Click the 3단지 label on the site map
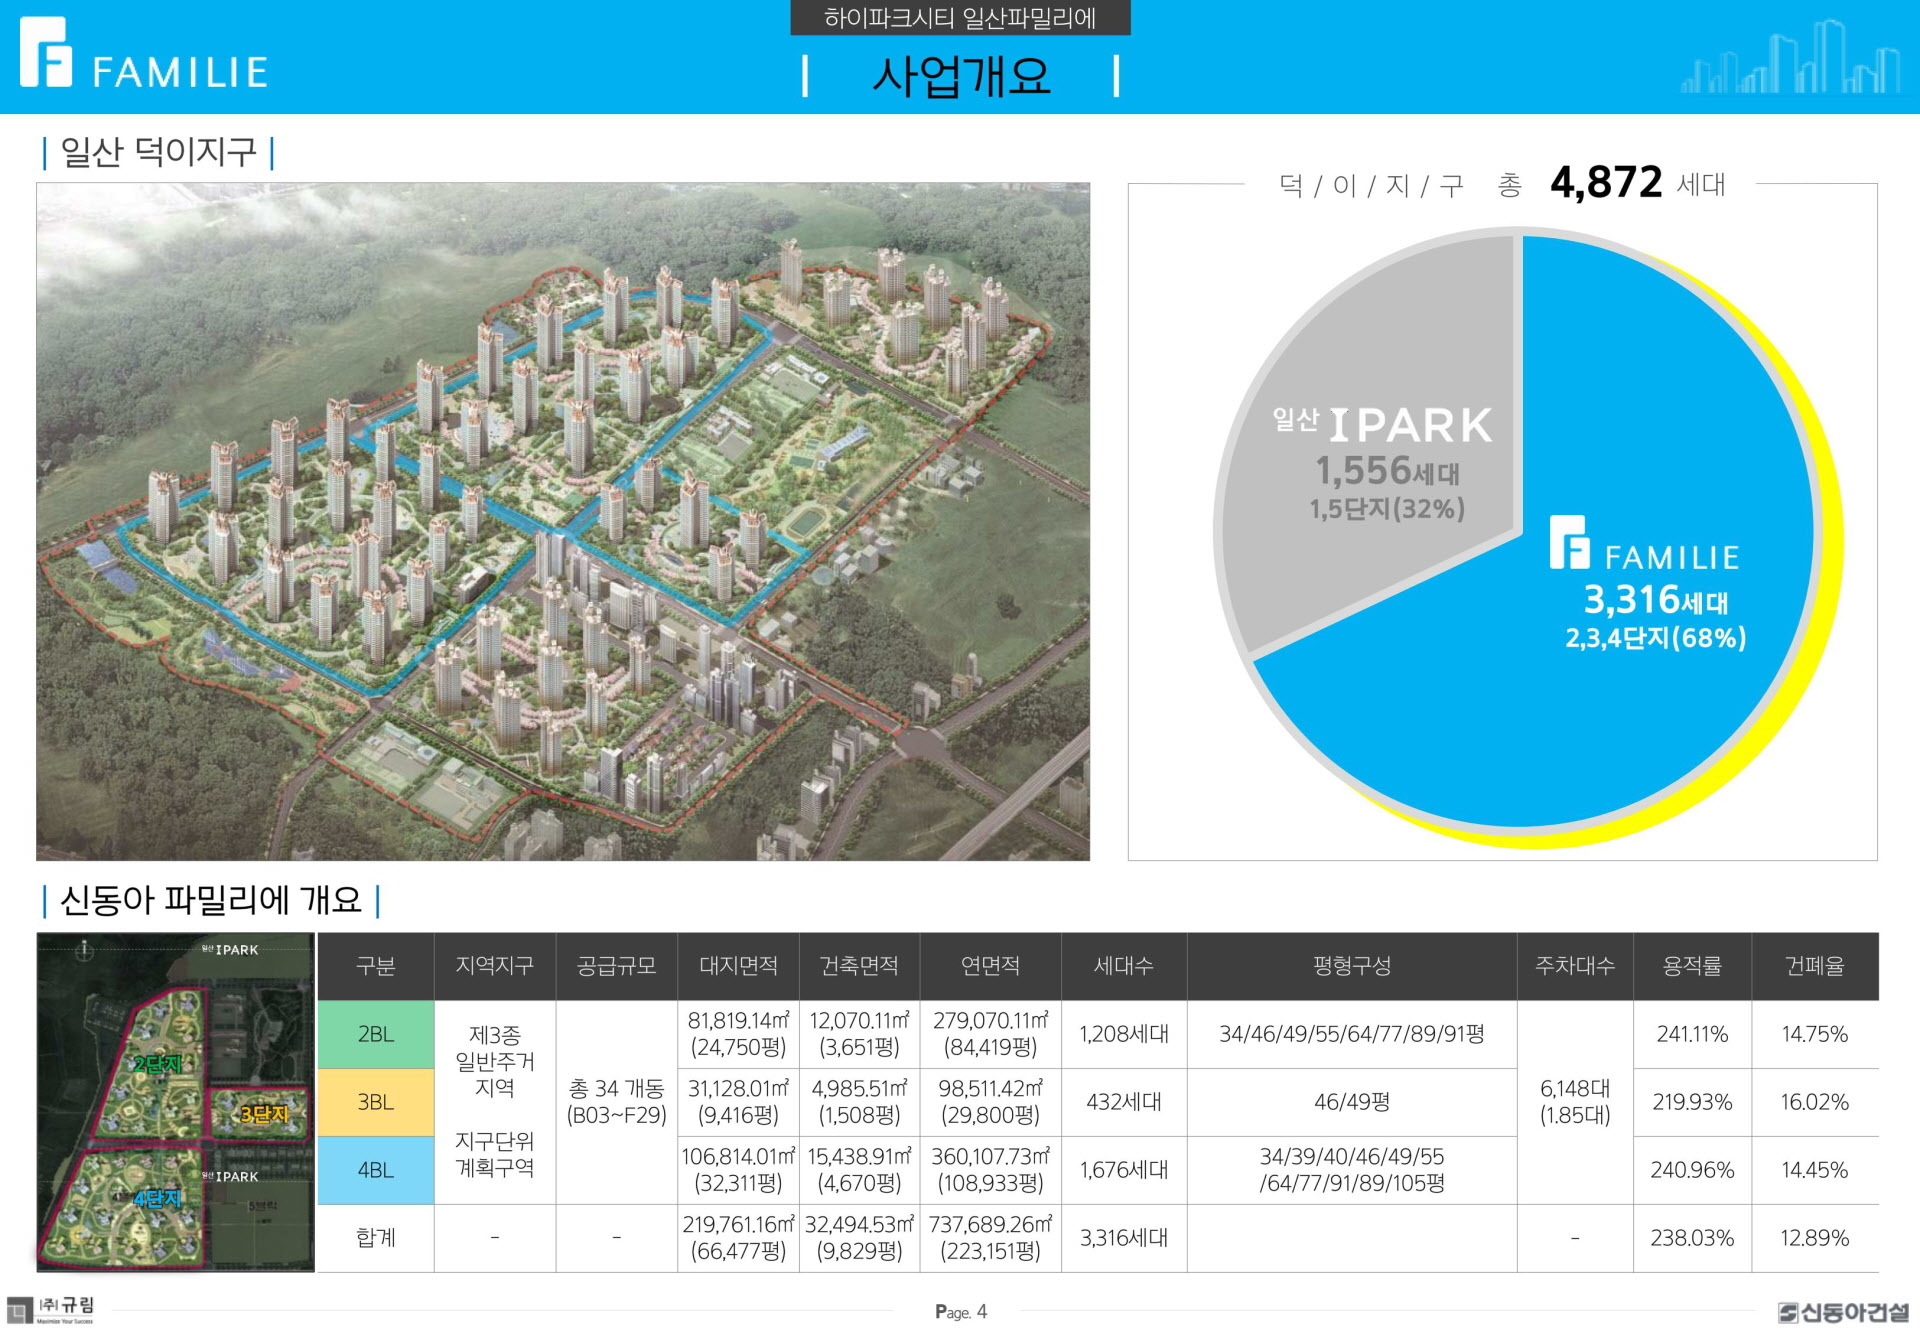This screenshot has width=1920, height=1329. click(x=264, y=1114)
